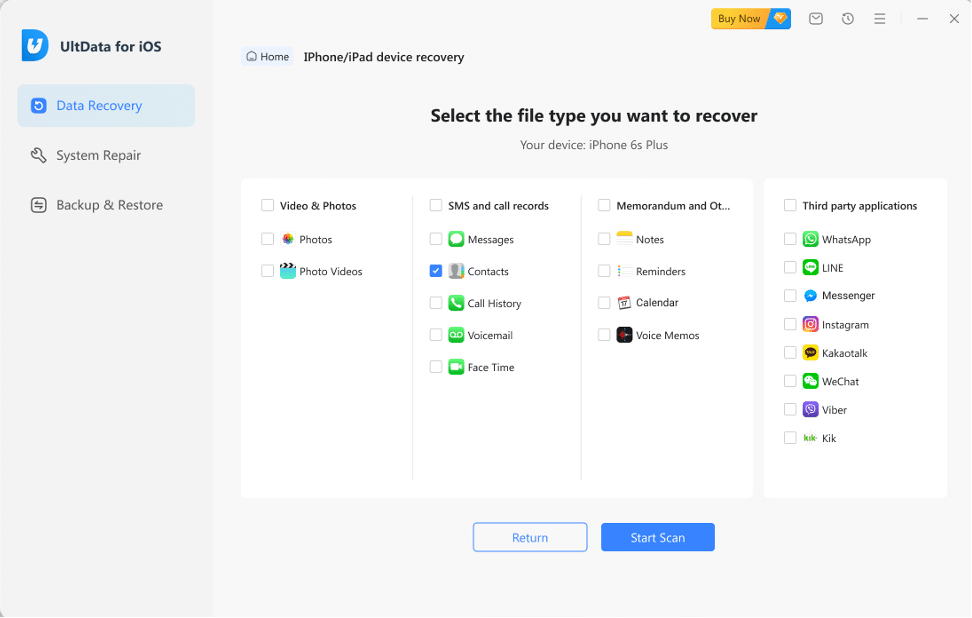Click the Buy Now button
This screenshot has width=972, height=618.
(738, 18)
